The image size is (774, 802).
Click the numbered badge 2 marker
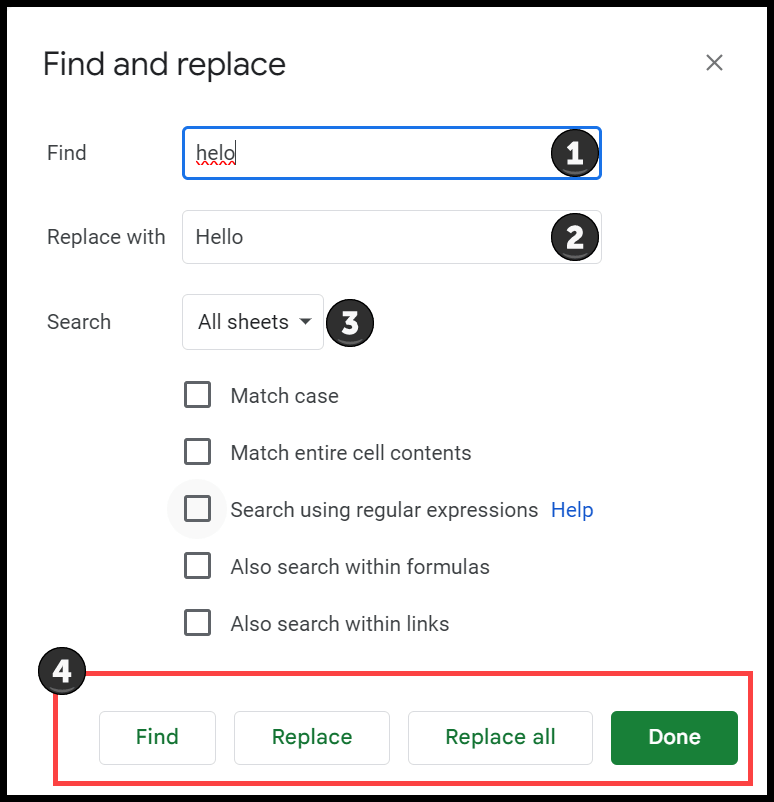[x=575, y=237]
